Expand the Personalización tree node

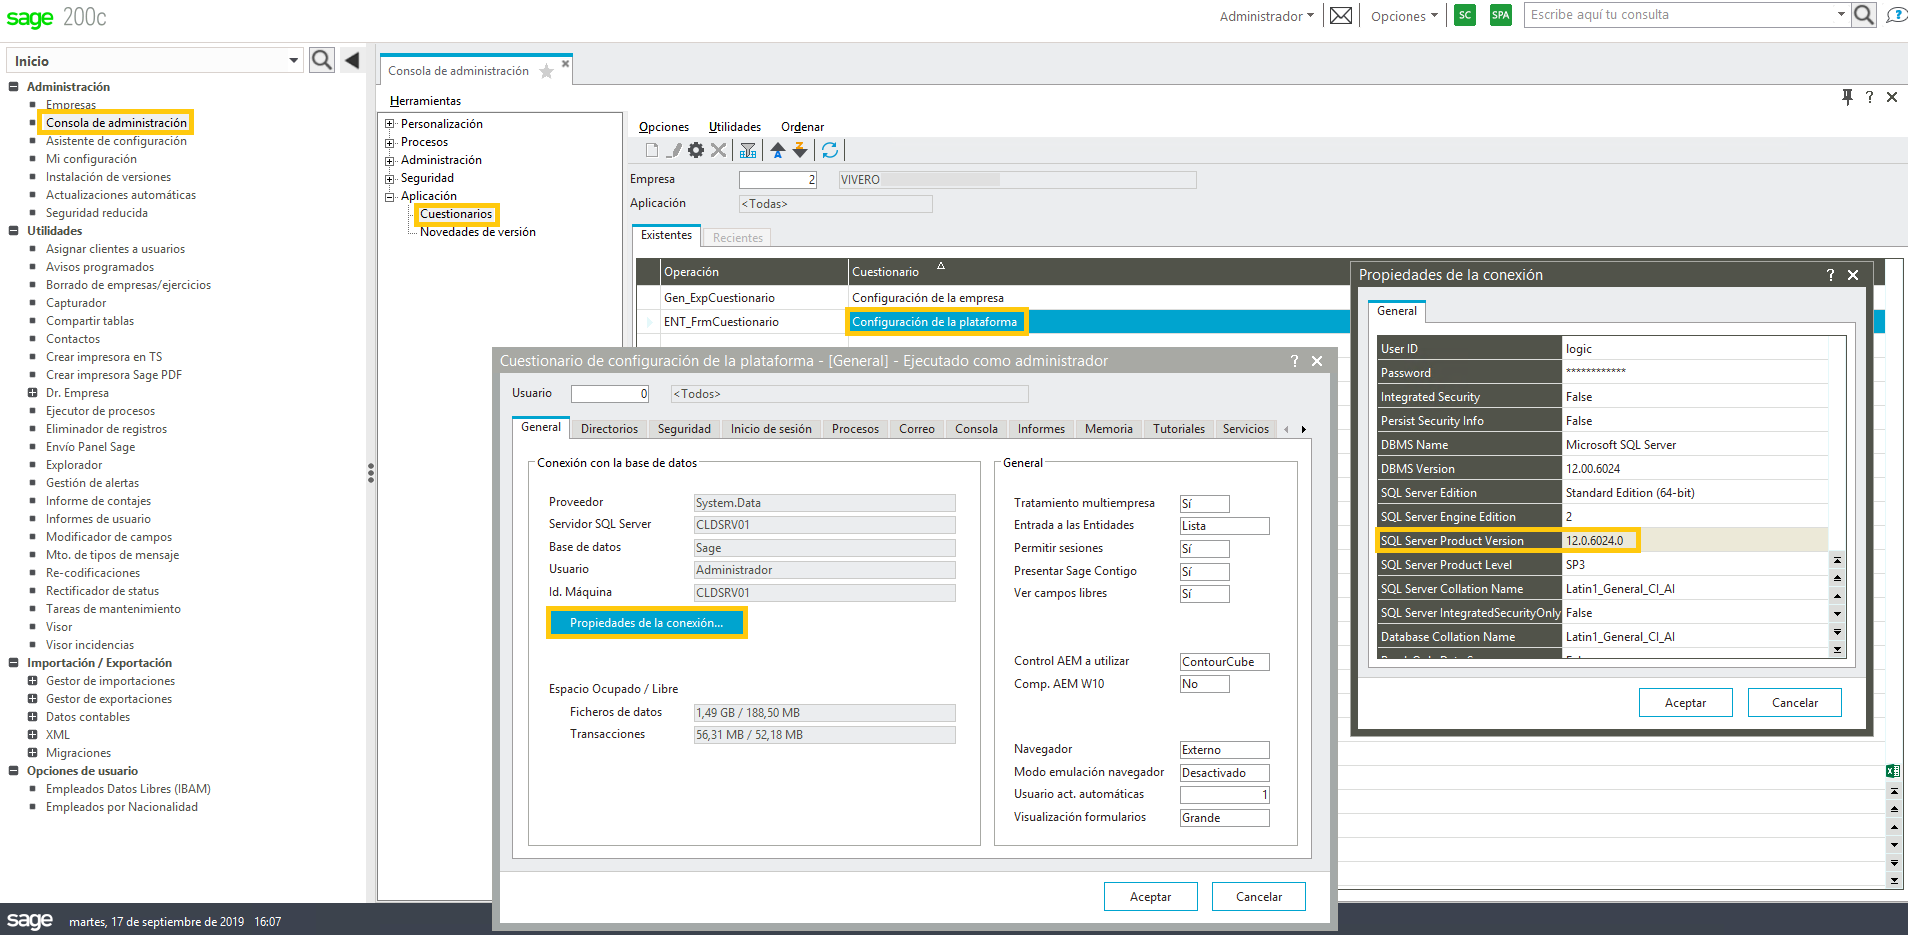coord(390,124)
